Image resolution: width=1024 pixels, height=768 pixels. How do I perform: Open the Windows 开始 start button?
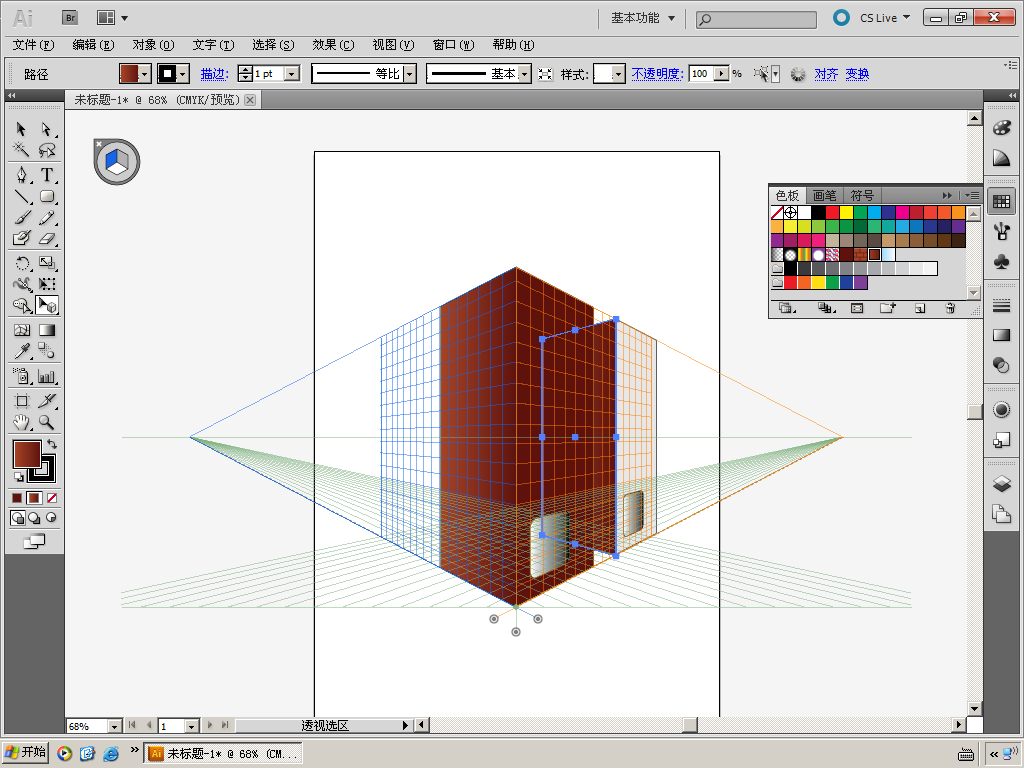click(26, 752)
